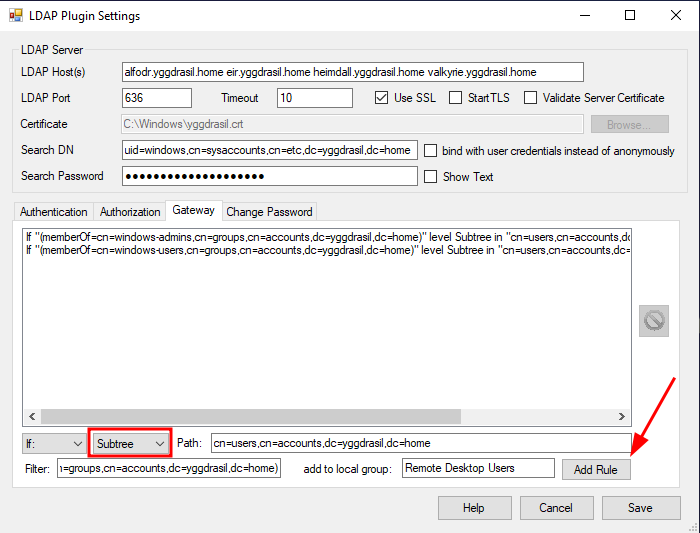700x533 pixels.
Task: Click the rules list horizontal scrollbar thumb
Action: [x=251, y=416]
